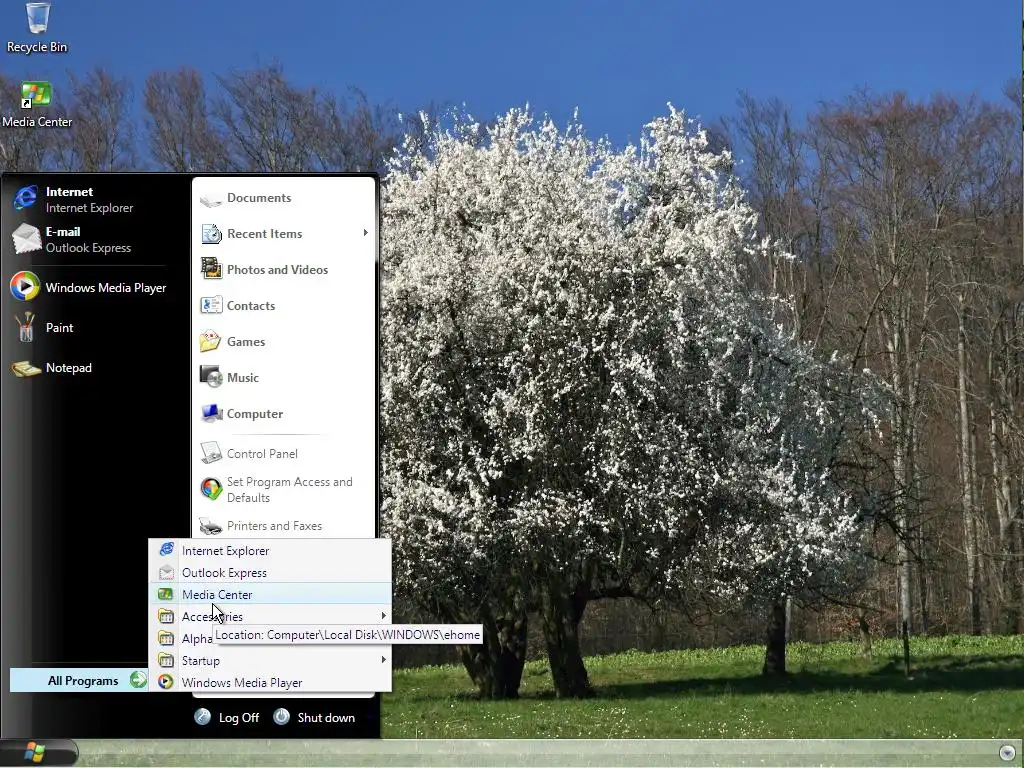Click the Recent Items clock icon
The image size is (1024, 768).
[x=211, y=234]
